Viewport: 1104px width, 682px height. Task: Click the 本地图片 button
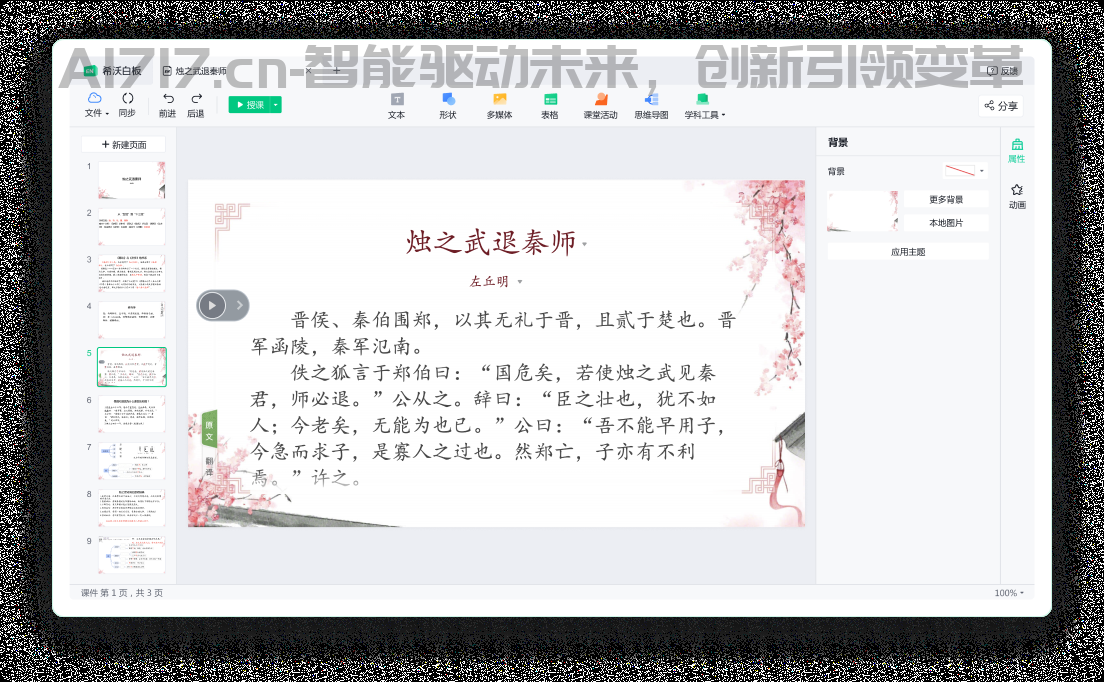click(946, 223)
